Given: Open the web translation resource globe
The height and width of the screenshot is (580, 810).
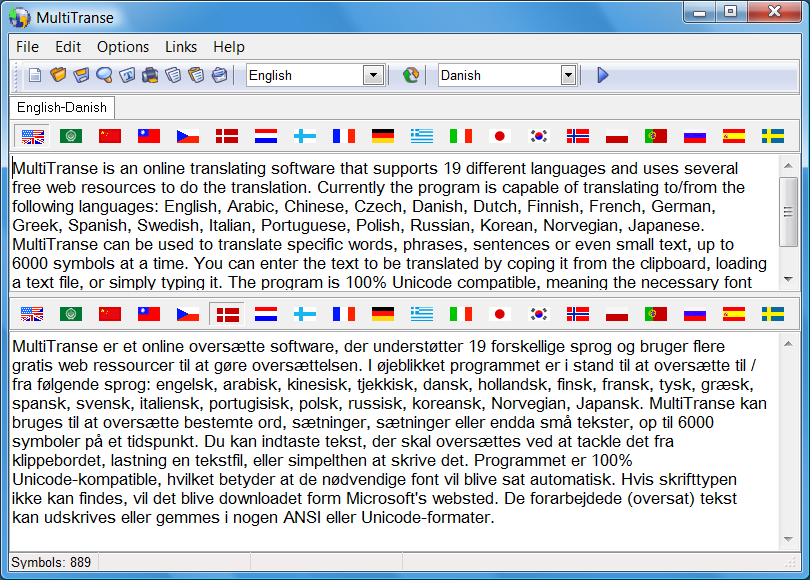Looking at the screenshot, I should click(x=410, y=75).
